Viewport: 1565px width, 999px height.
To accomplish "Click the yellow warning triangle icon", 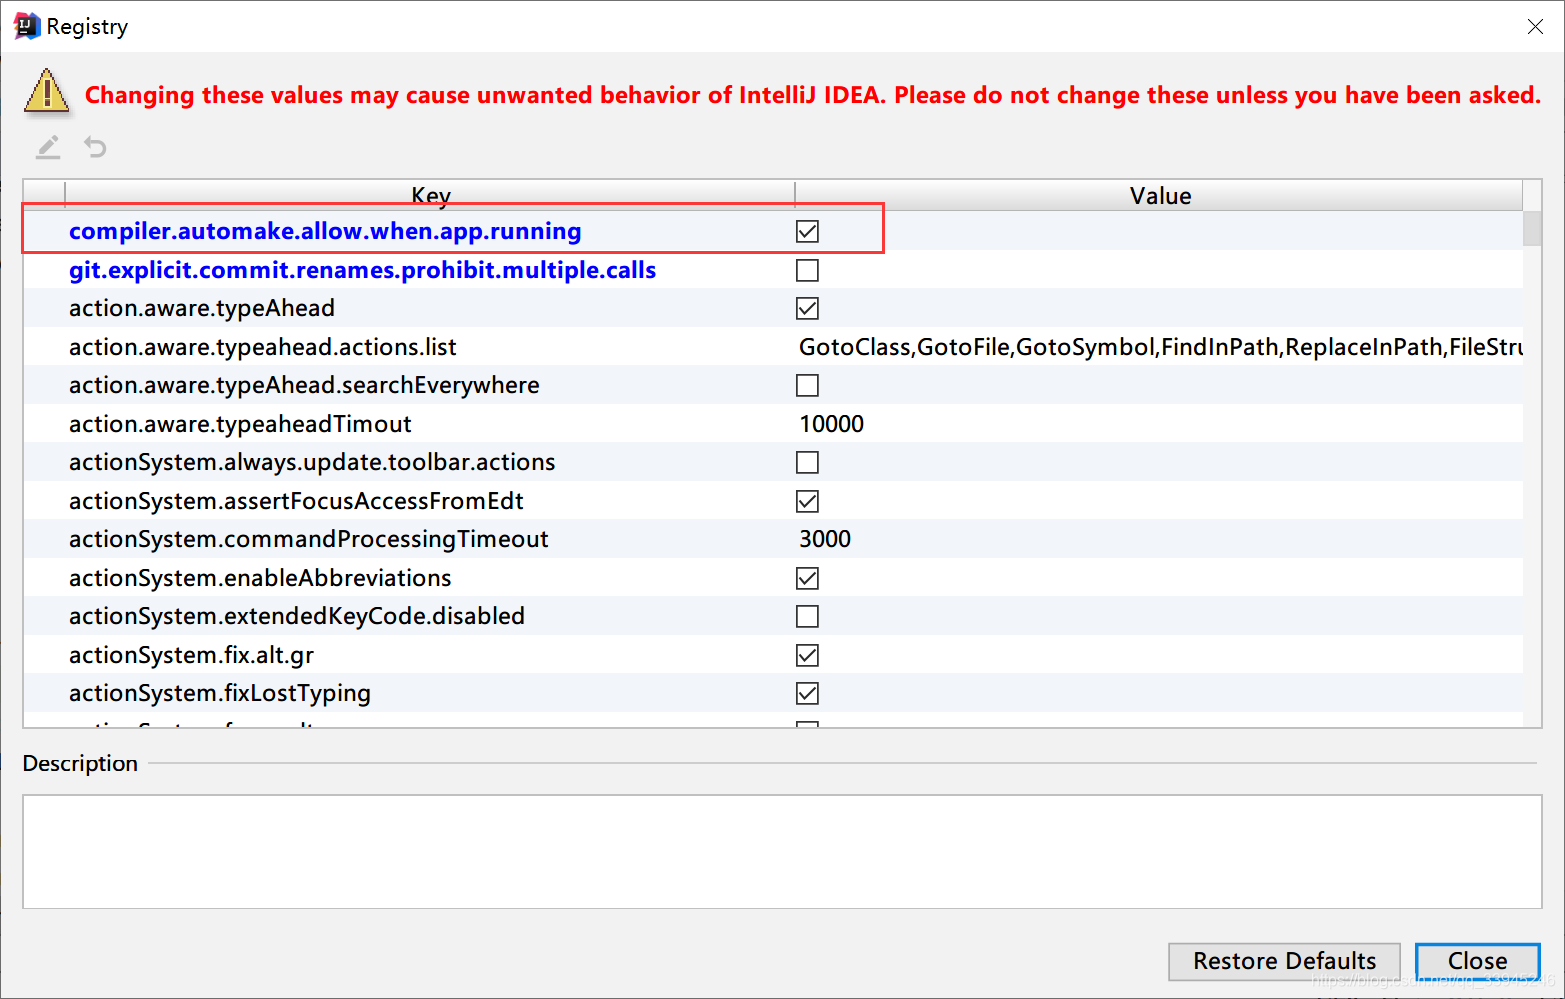I will [x=46, y=91].
